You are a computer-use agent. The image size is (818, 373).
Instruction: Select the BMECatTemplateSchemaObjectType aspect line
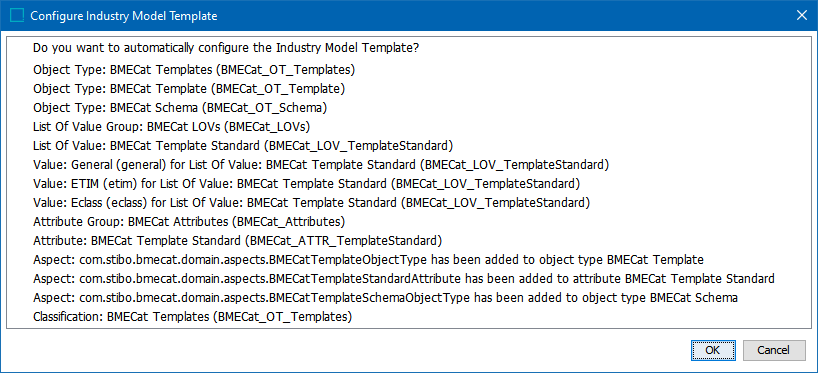[x=385, y=298]
